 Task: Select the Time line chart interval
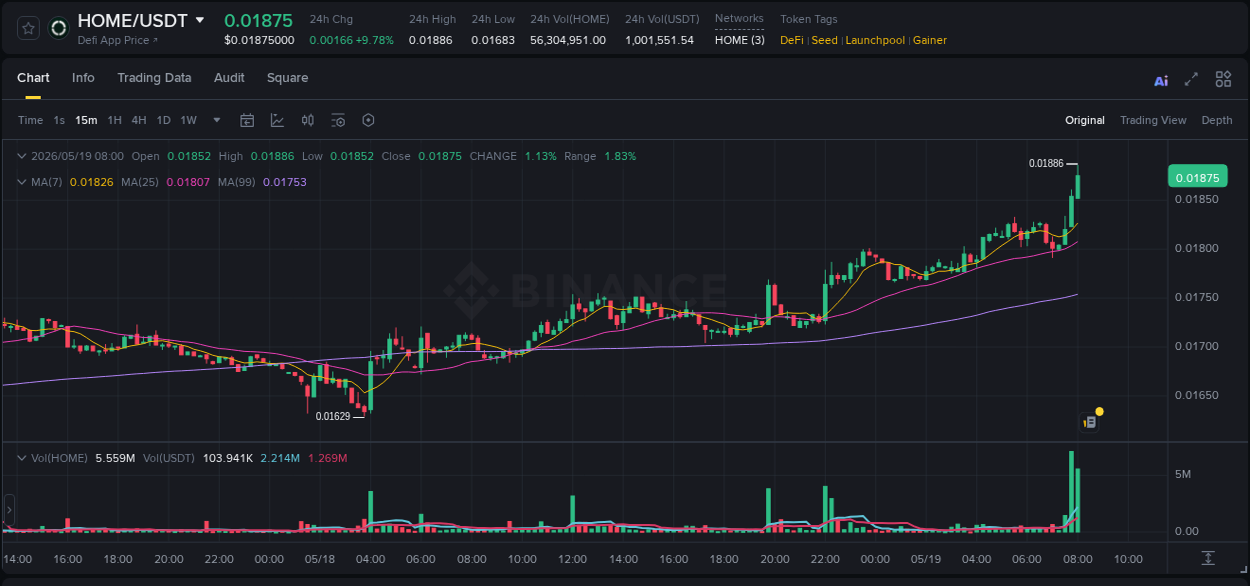coord(30,120)
